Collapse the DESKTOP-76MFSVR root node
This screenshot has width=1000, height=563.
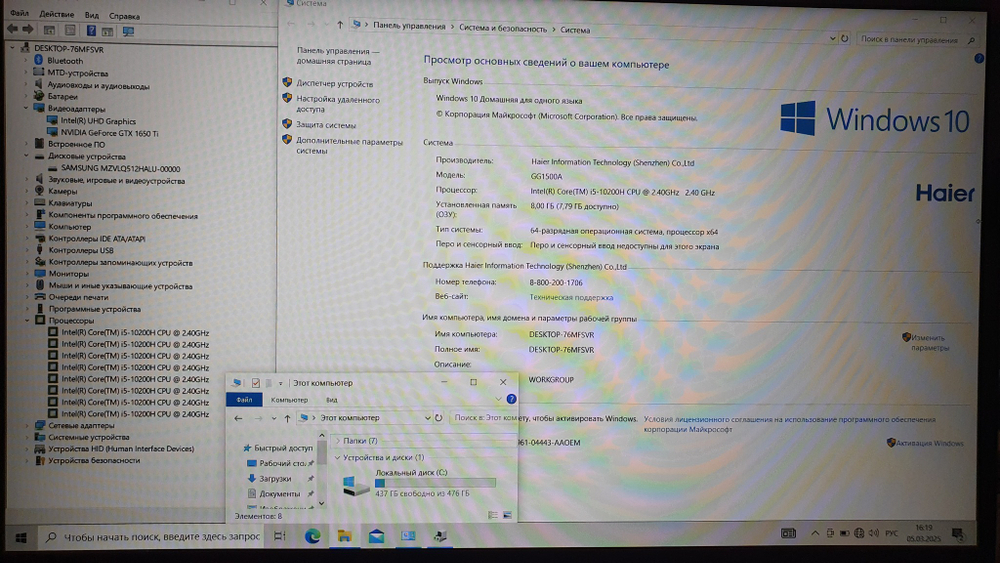tap(12, 48)
